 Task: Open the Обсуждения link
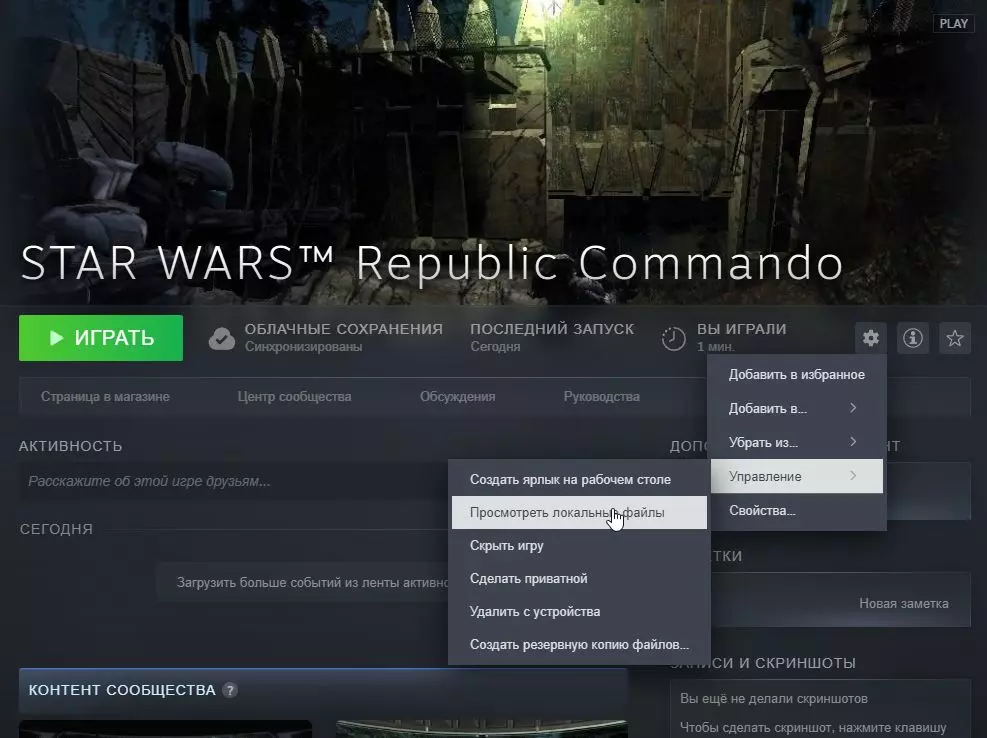[458, 397]
